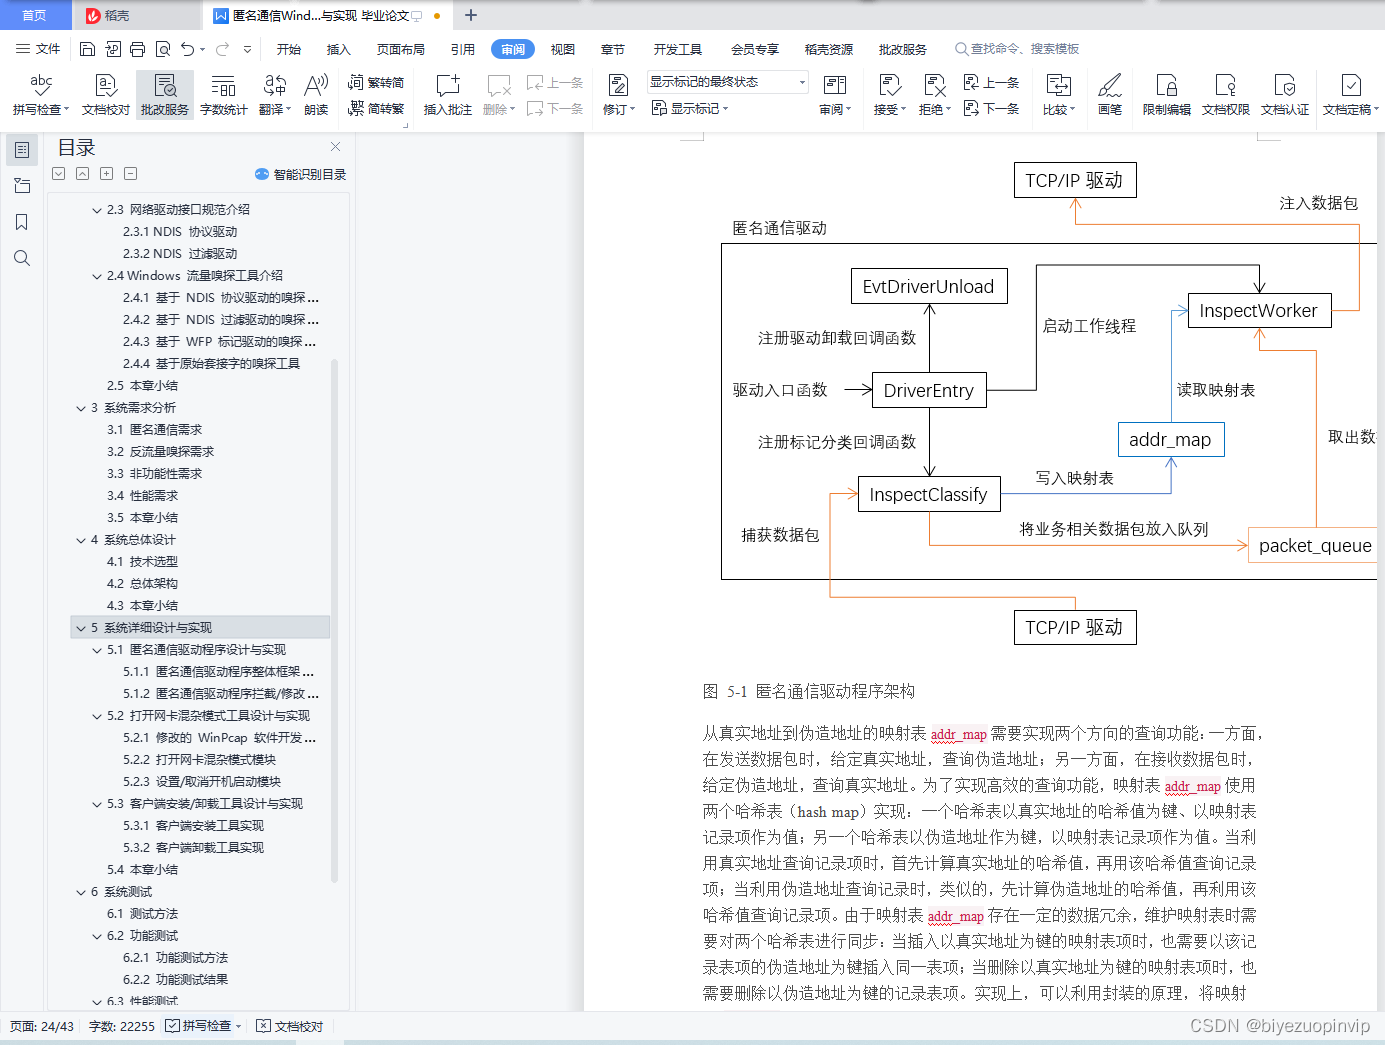
Task: Collapse the 6 系统测试 section in outline
Action: pyautogui.click(x=81, y=891)
